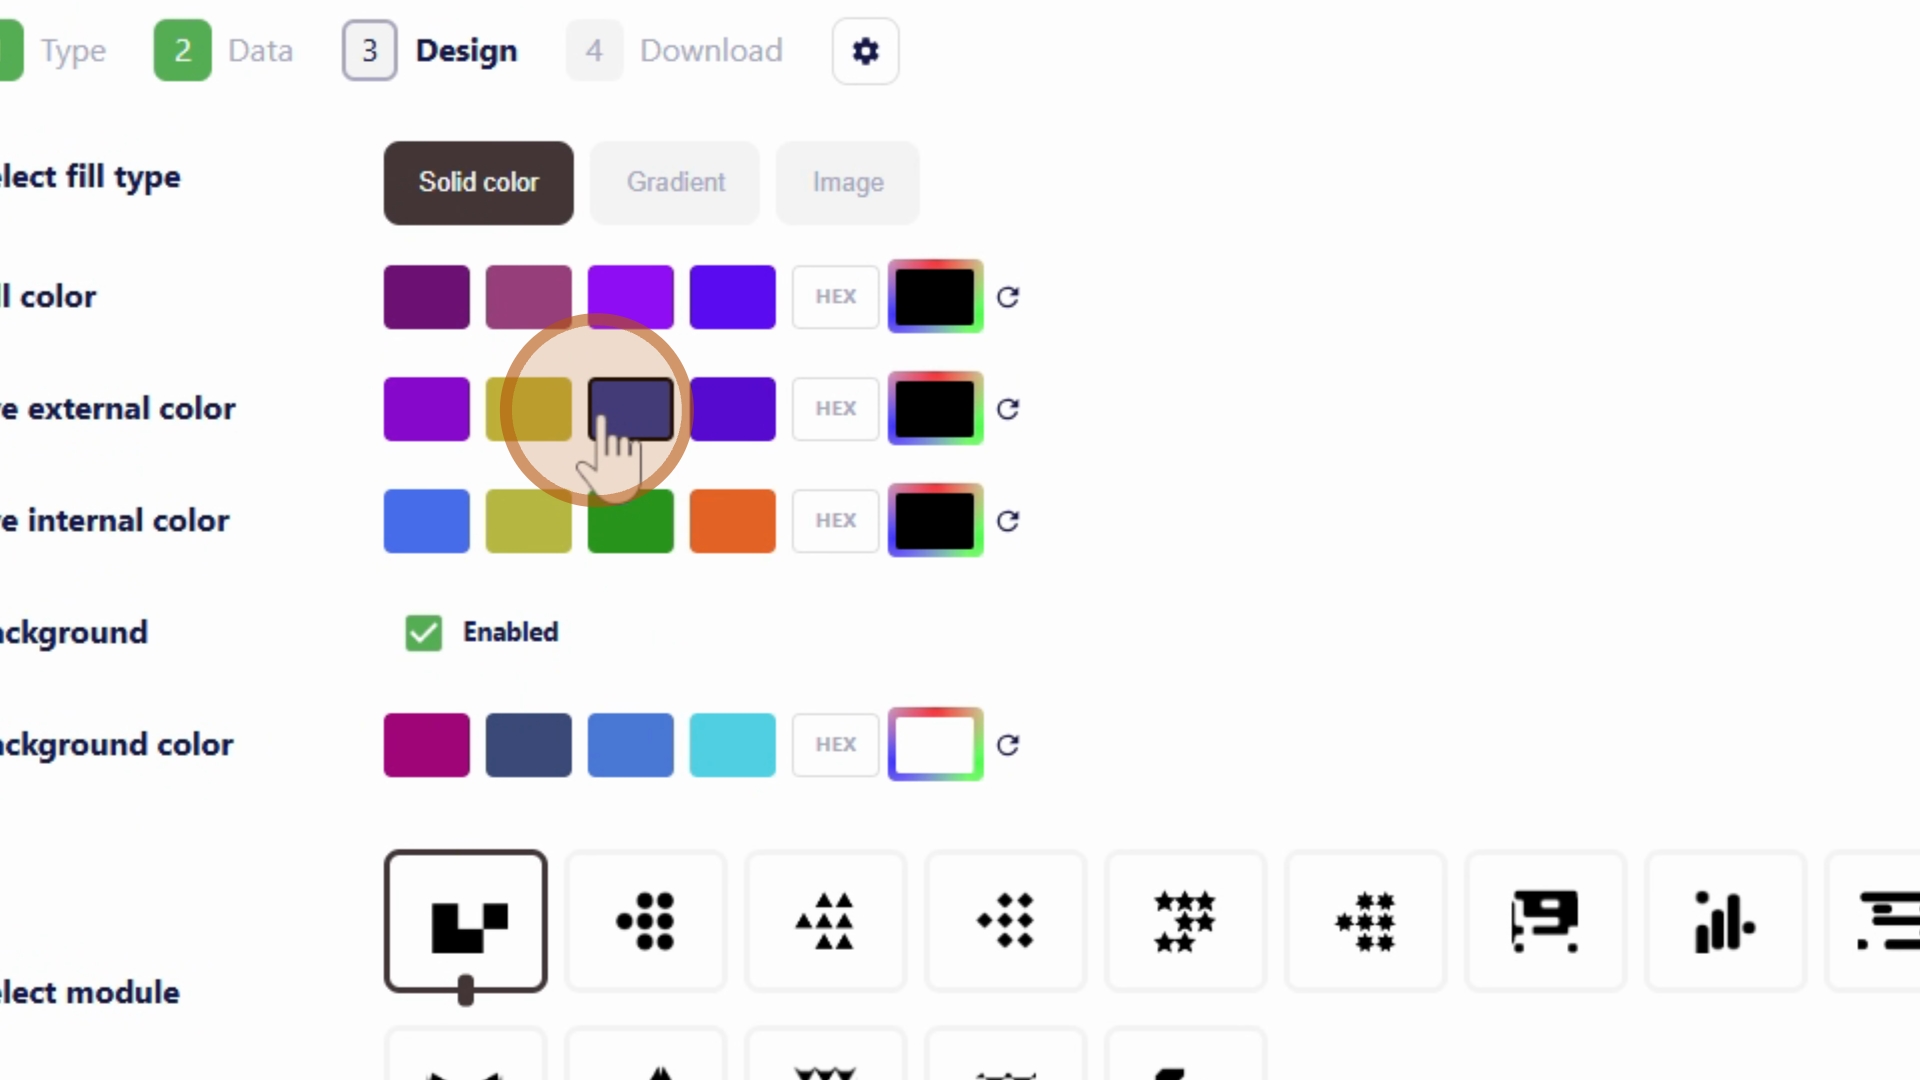Select the triangles module

tap(825, 921)
